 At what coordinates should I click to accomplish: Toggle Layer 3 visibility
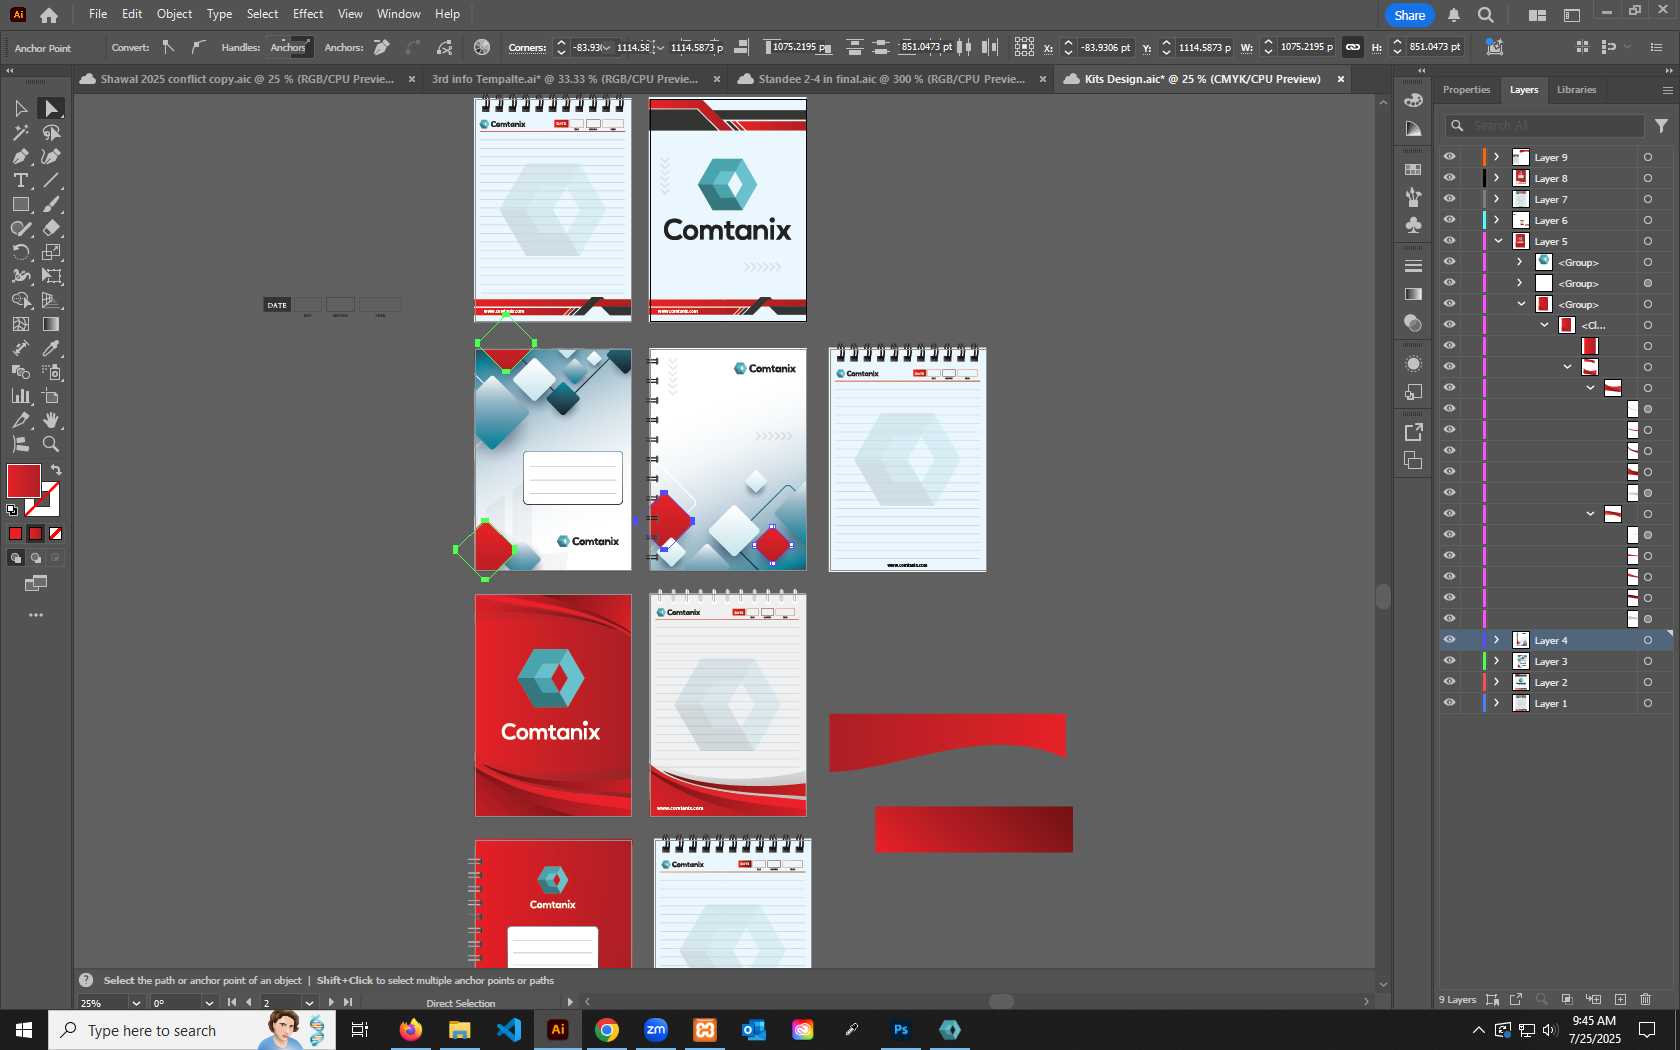(x=1449, y=661)
